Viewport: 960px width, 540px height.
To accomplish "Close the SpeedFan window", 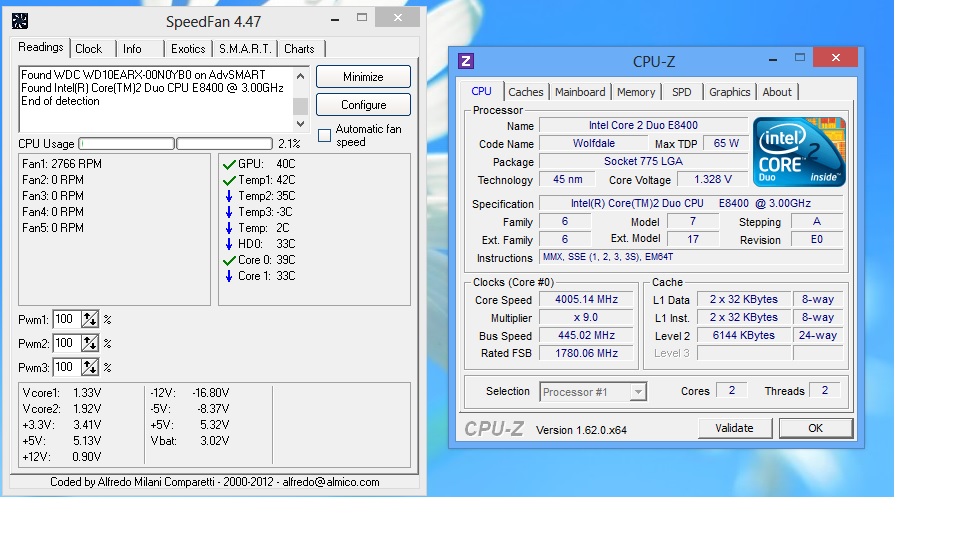I will pos(398,17).
